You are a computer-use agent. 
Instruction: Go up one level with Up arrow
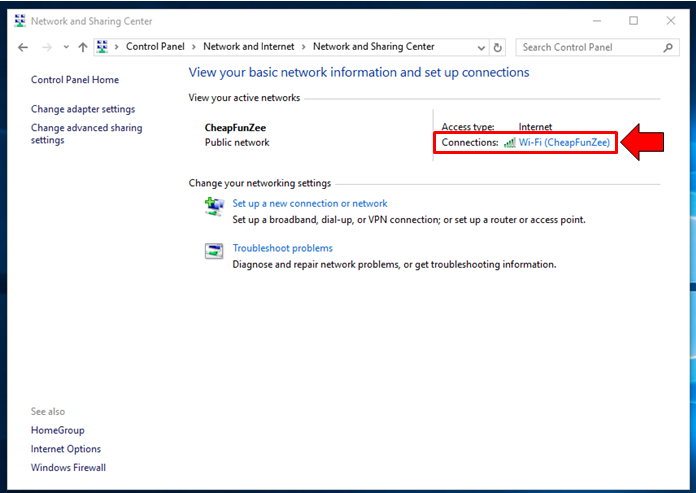(x=83, y=47)
